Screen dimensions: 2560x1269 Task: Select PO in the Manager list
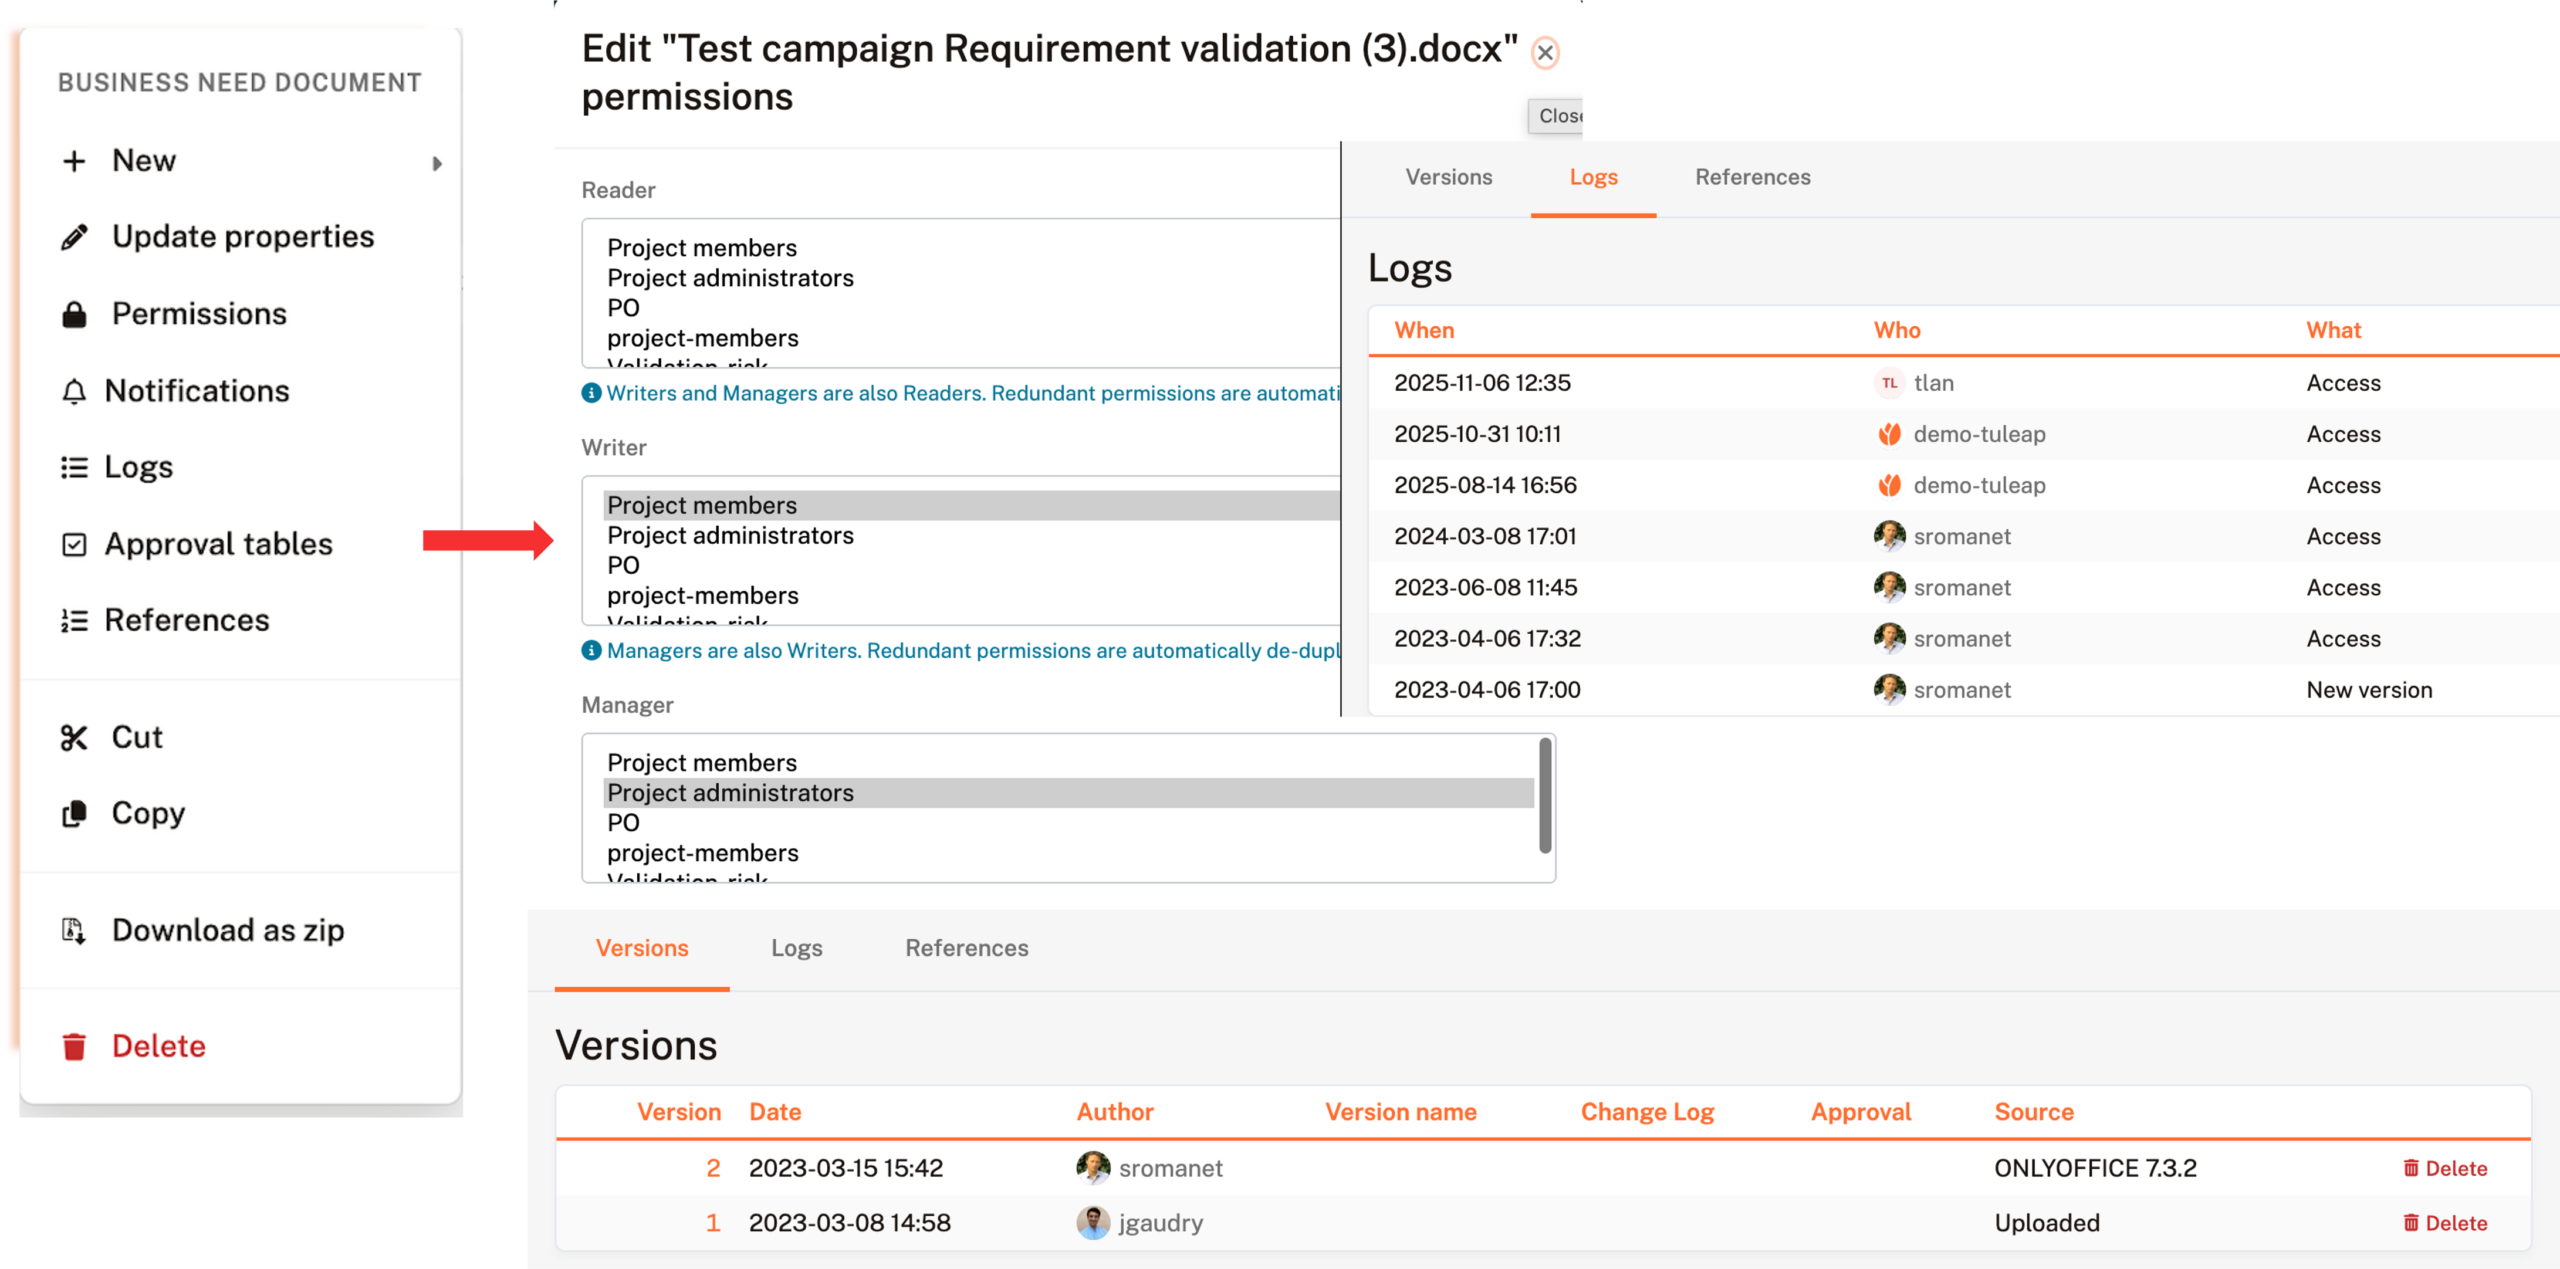tap(623, 823)
